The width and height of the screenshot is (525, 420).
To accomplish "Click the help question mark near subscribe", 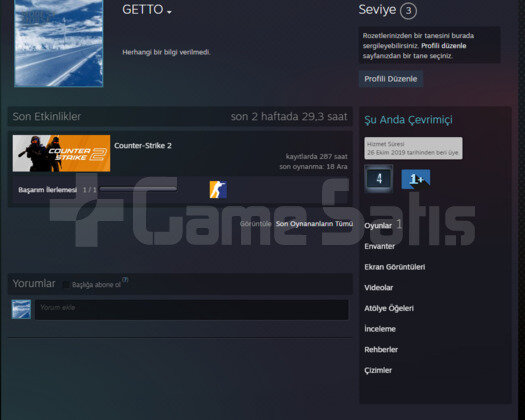I will tap(125, 280).
